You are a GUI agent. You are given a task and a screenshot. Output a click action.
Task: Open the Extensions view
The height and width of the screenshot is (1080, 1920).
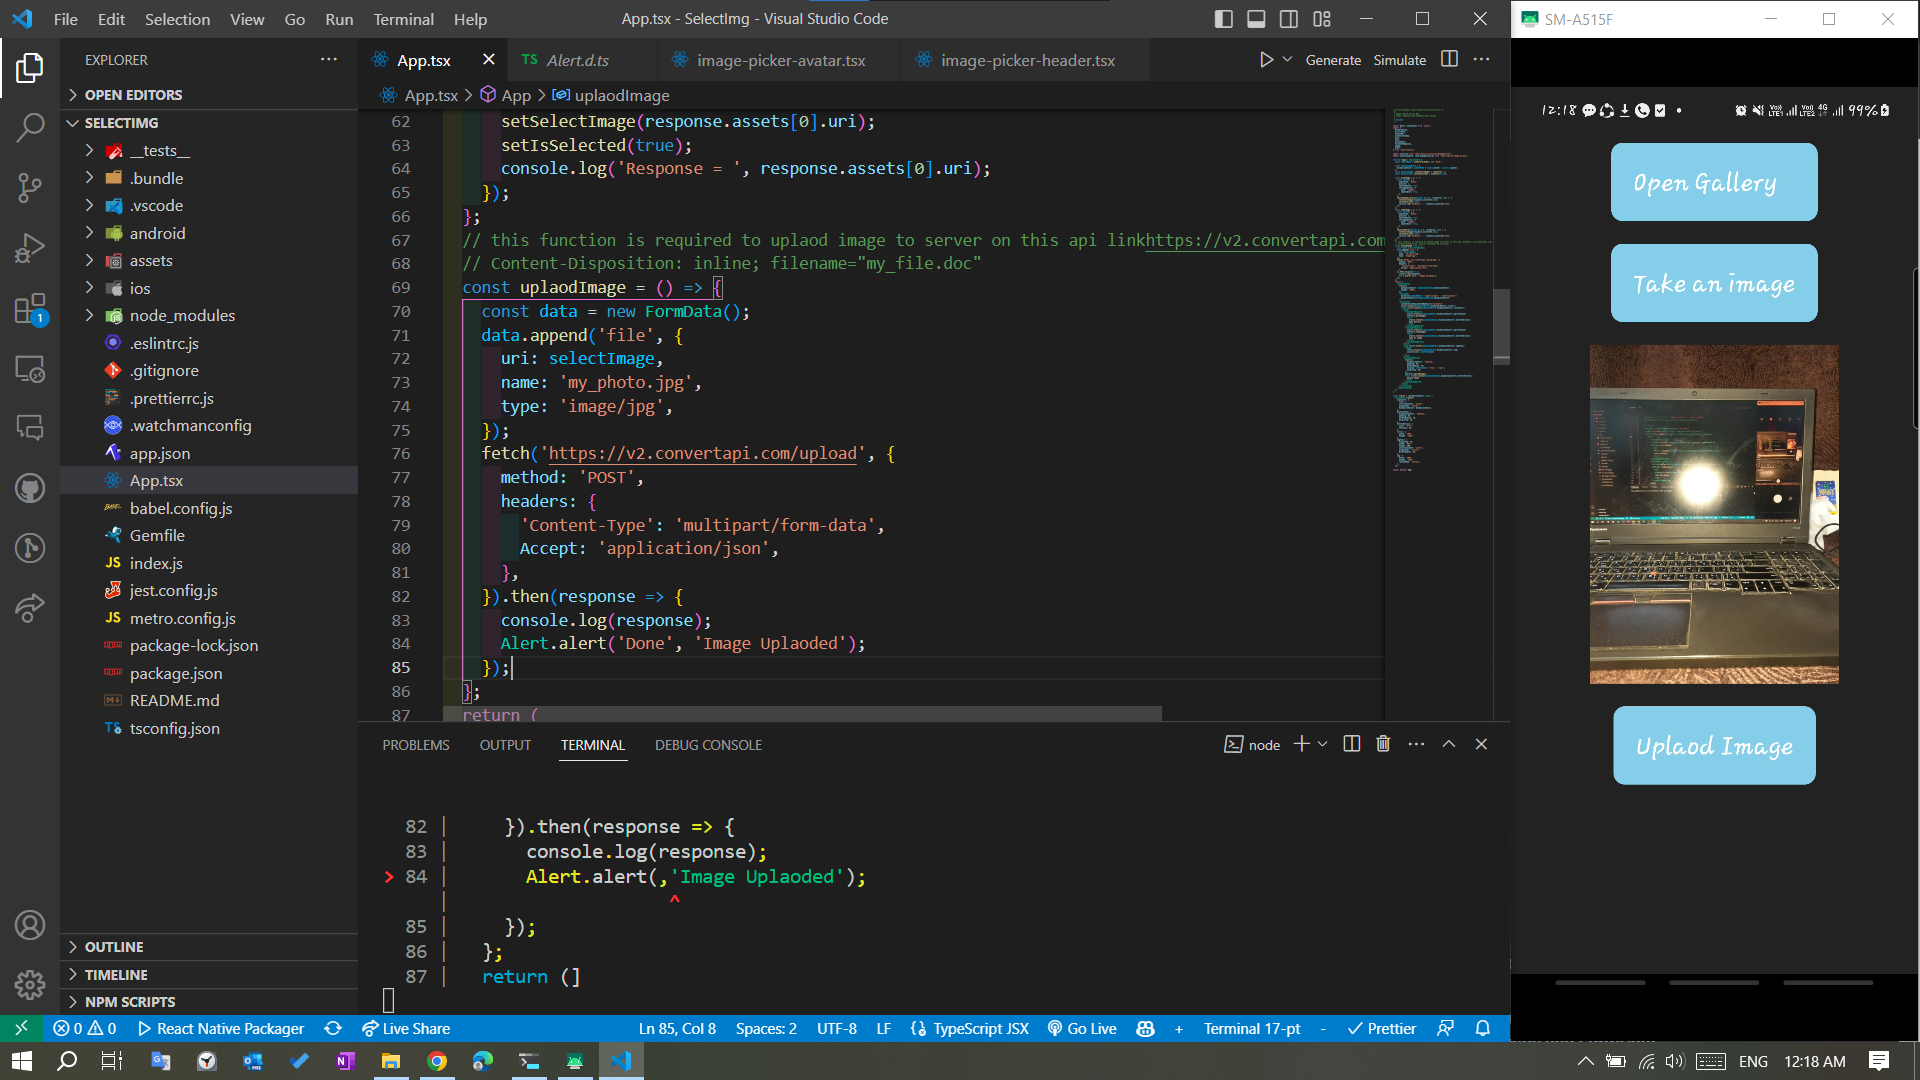pos(30,308)
